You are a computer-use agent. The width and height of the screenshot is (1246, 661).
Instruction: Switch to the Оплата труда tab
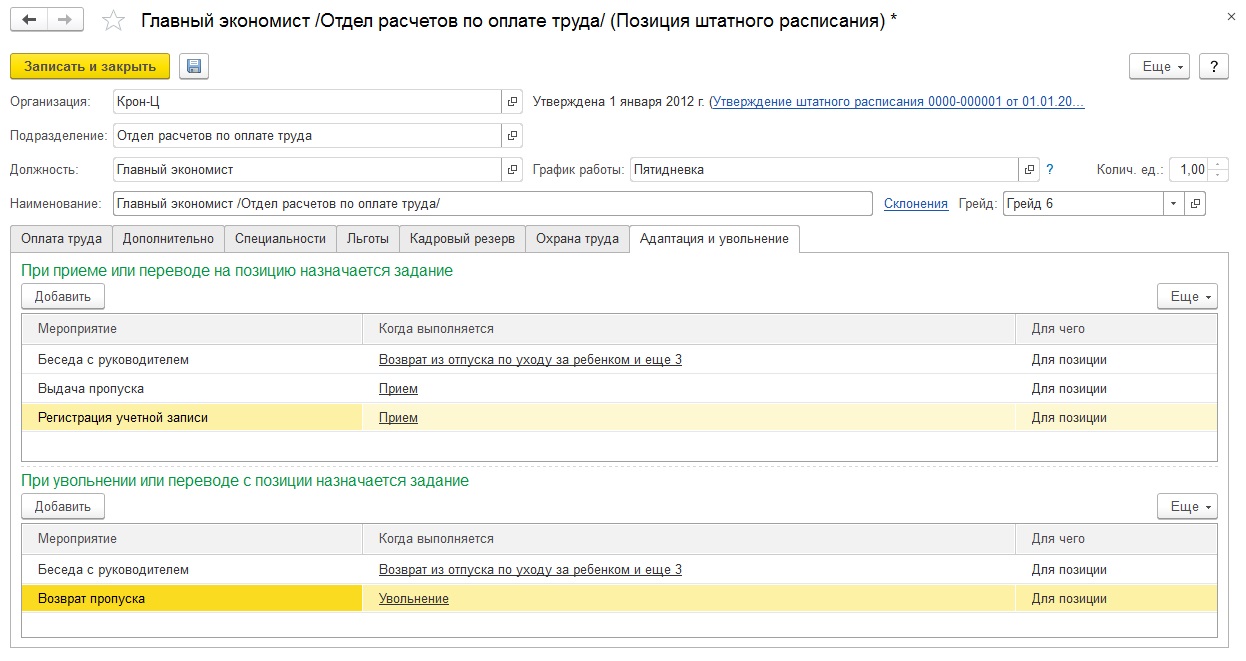pos(61,239)
